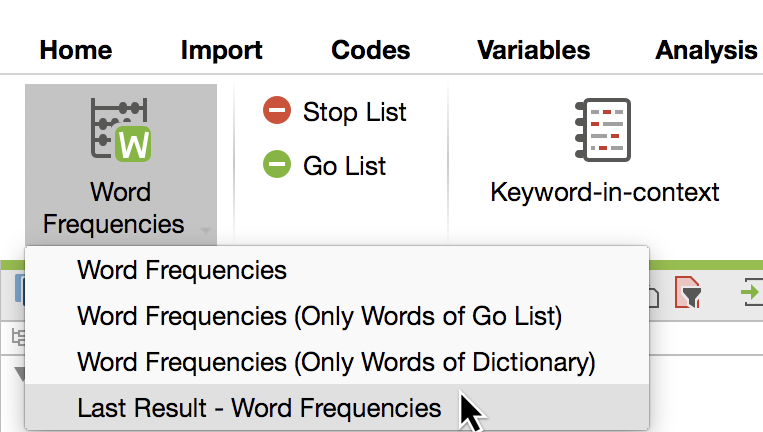Image resolution: width=763 pixels, height=432 pixels.
Task: Select the Variables tab
Action: click(533, 50)
